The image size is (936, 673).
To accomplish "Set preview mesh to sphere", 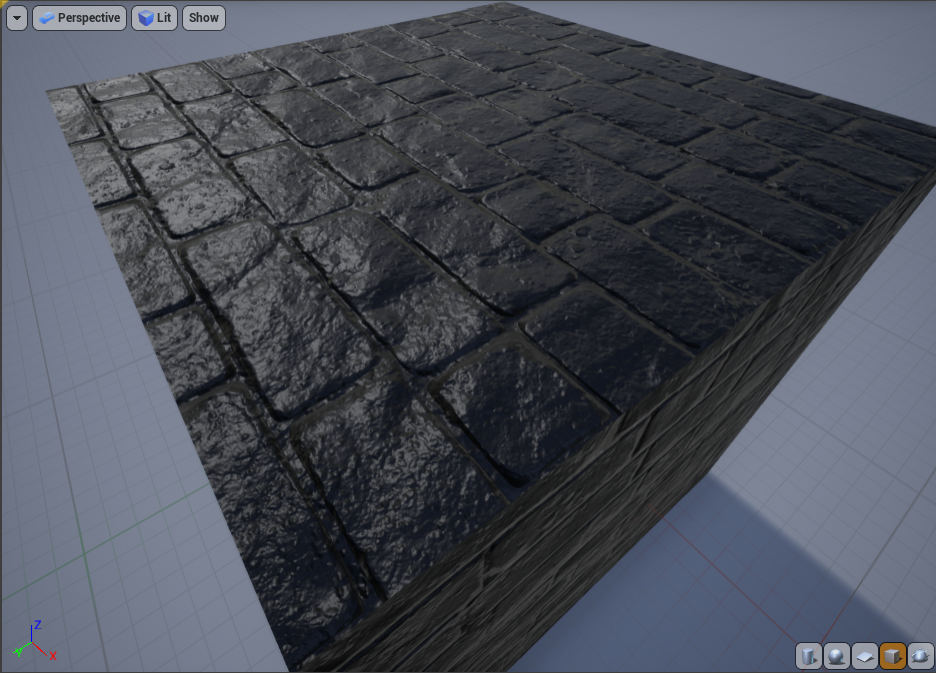I will [836, 656].
